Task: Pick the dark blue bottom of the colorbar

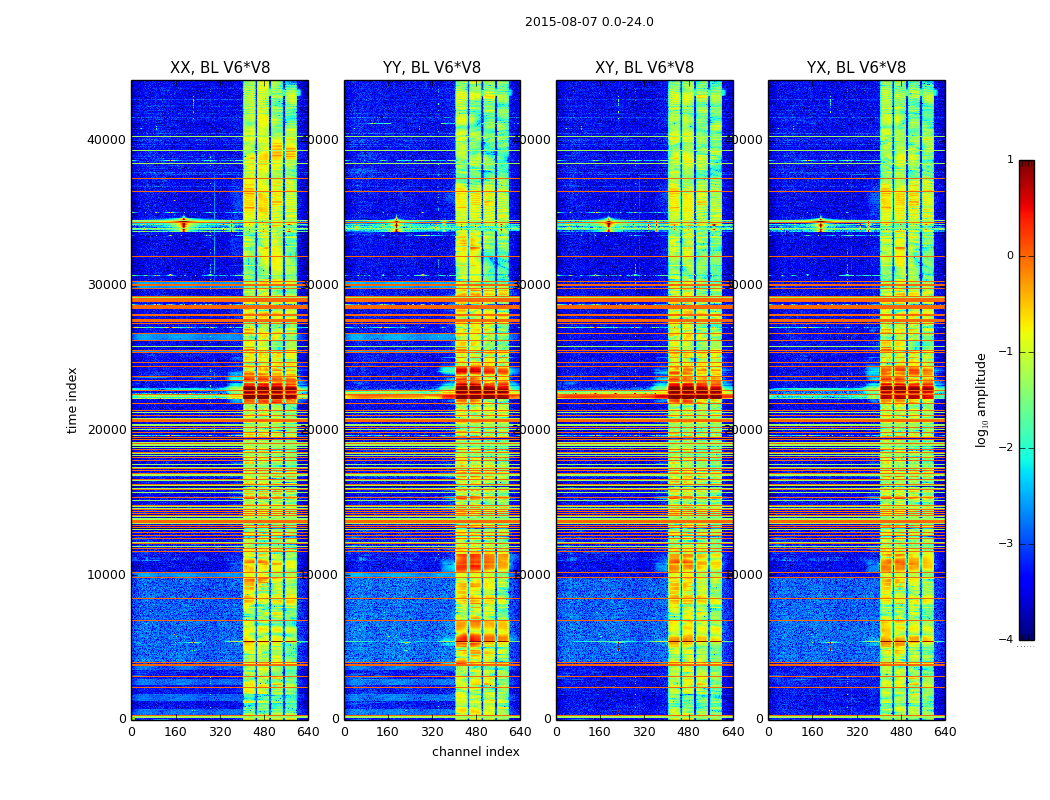Action: pos(1026,633)
